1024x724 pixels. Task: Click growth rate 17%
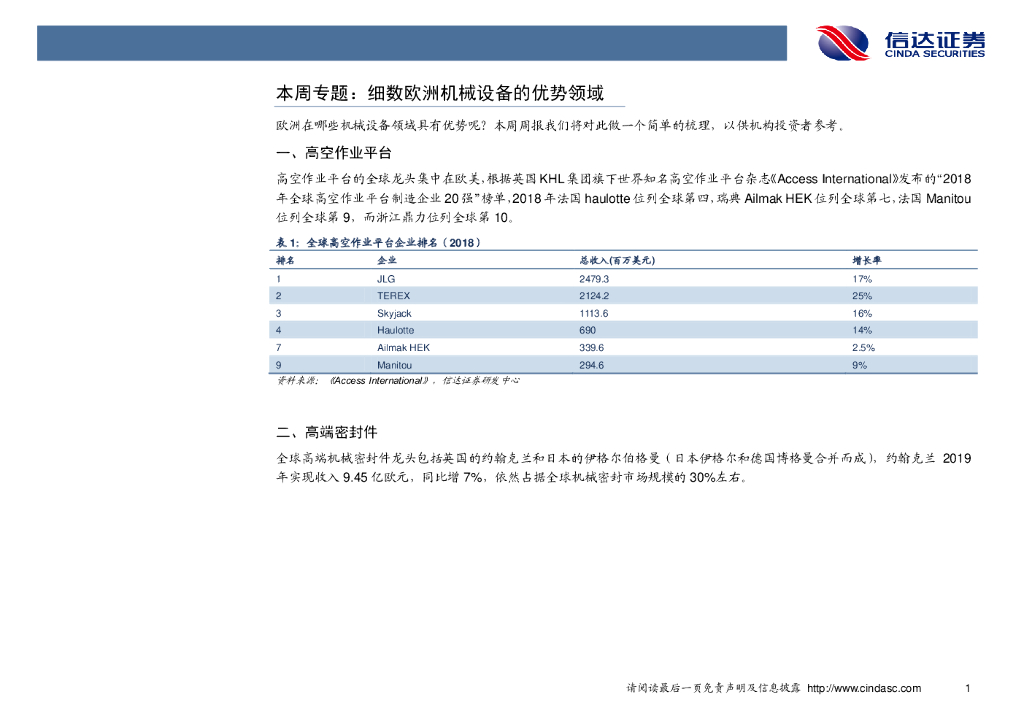coord(861,279)
